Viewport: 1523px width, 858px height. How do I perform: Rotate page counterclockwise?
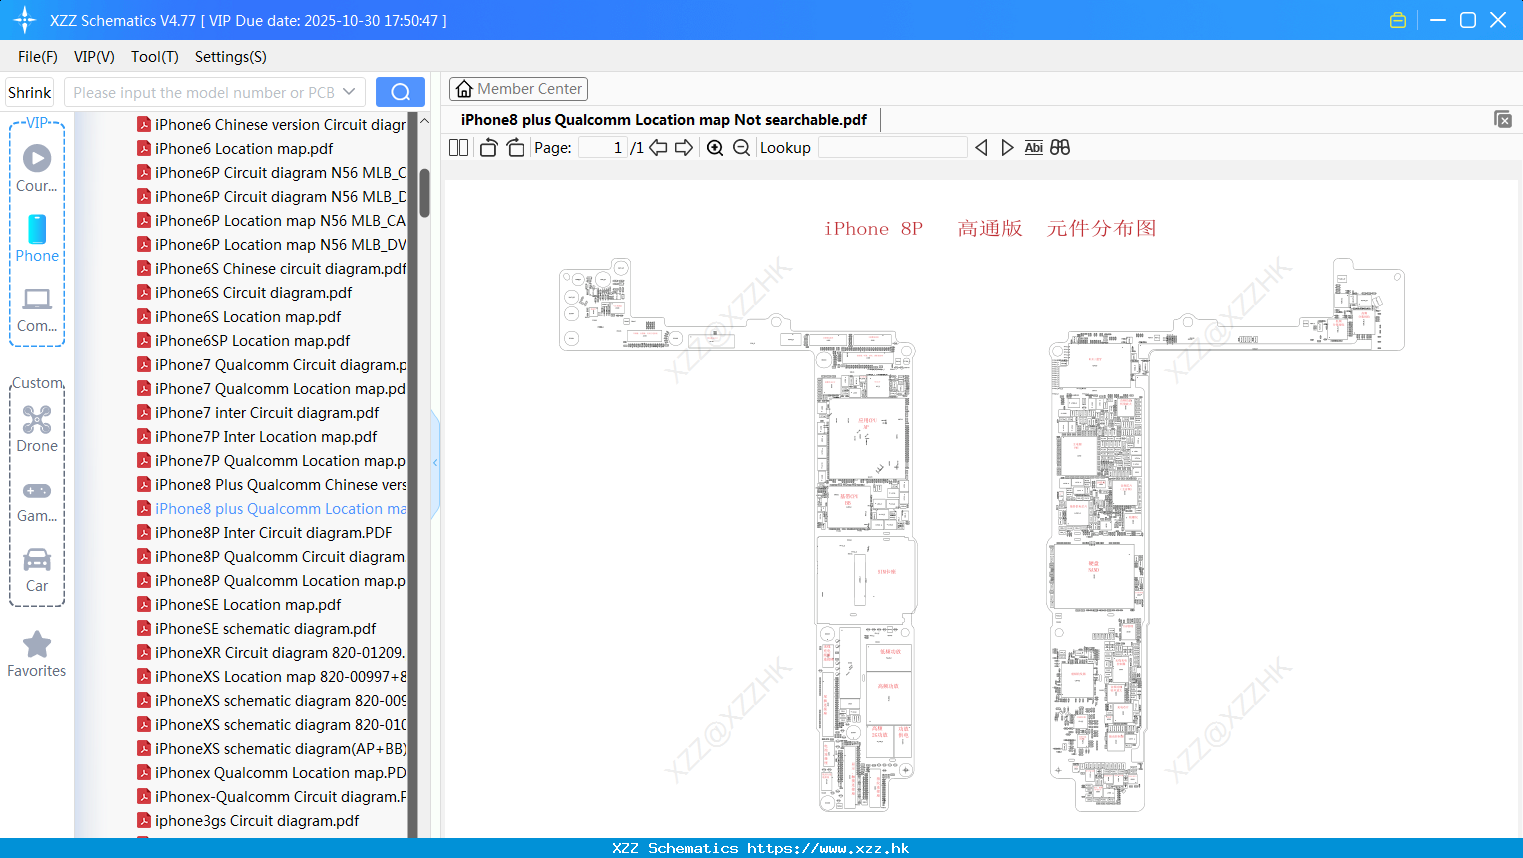point(488,148)
